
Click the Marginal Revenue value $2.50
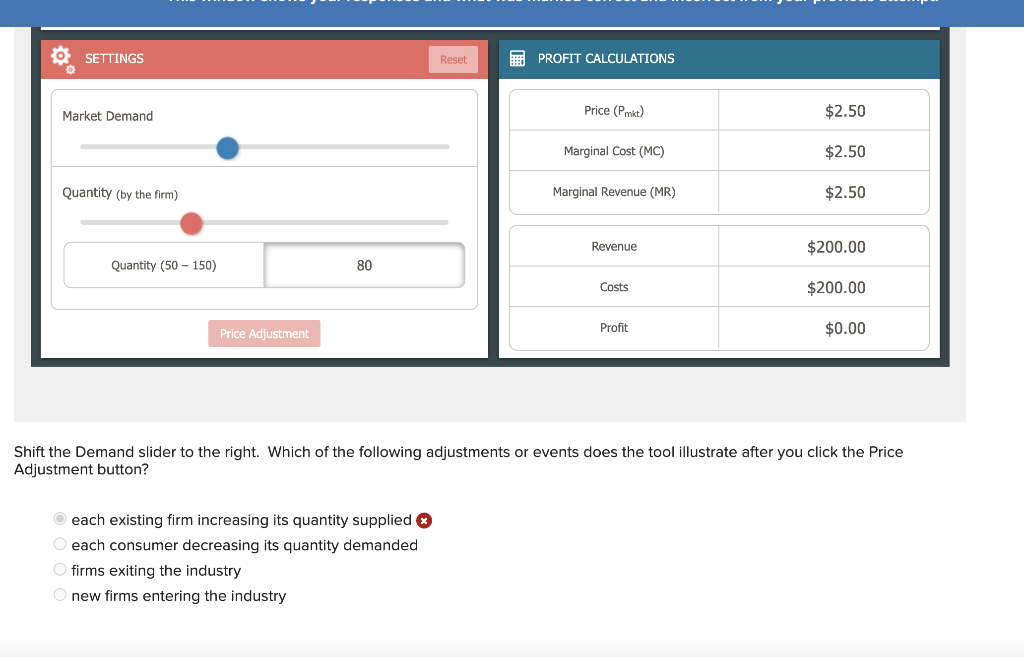pyautogui.click(x=845, y=192)
